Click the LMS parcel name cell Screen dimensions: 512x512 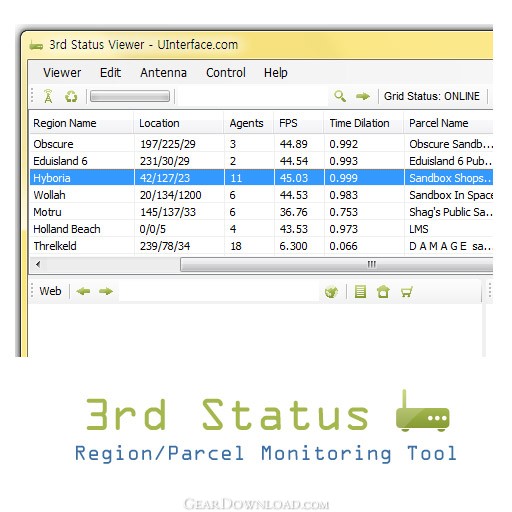click(x=419, y=229)
